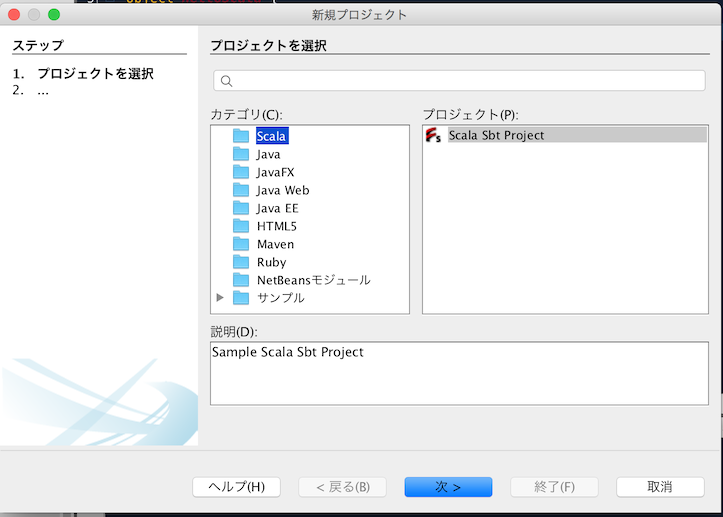
Task: Click the Ruby folder icon
Action: click(240, 262)
